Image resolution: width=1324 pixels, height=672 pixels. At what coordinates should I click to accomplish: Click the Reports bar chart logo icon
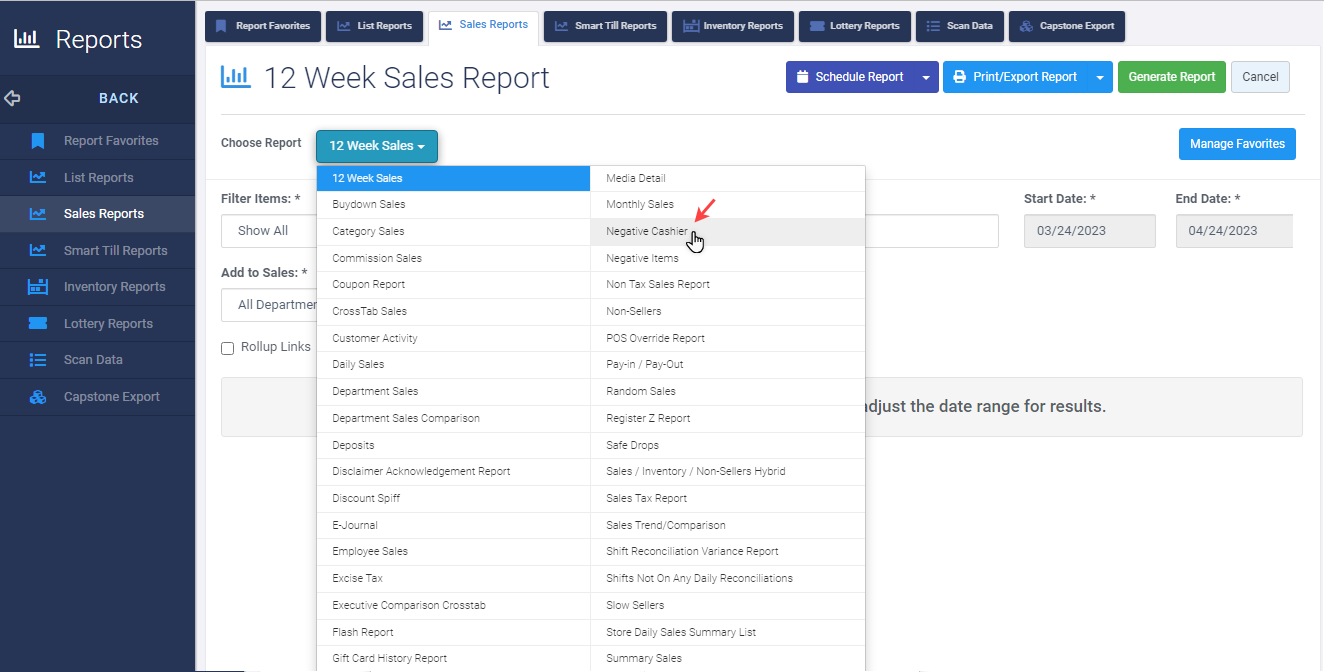coord(26,40)
